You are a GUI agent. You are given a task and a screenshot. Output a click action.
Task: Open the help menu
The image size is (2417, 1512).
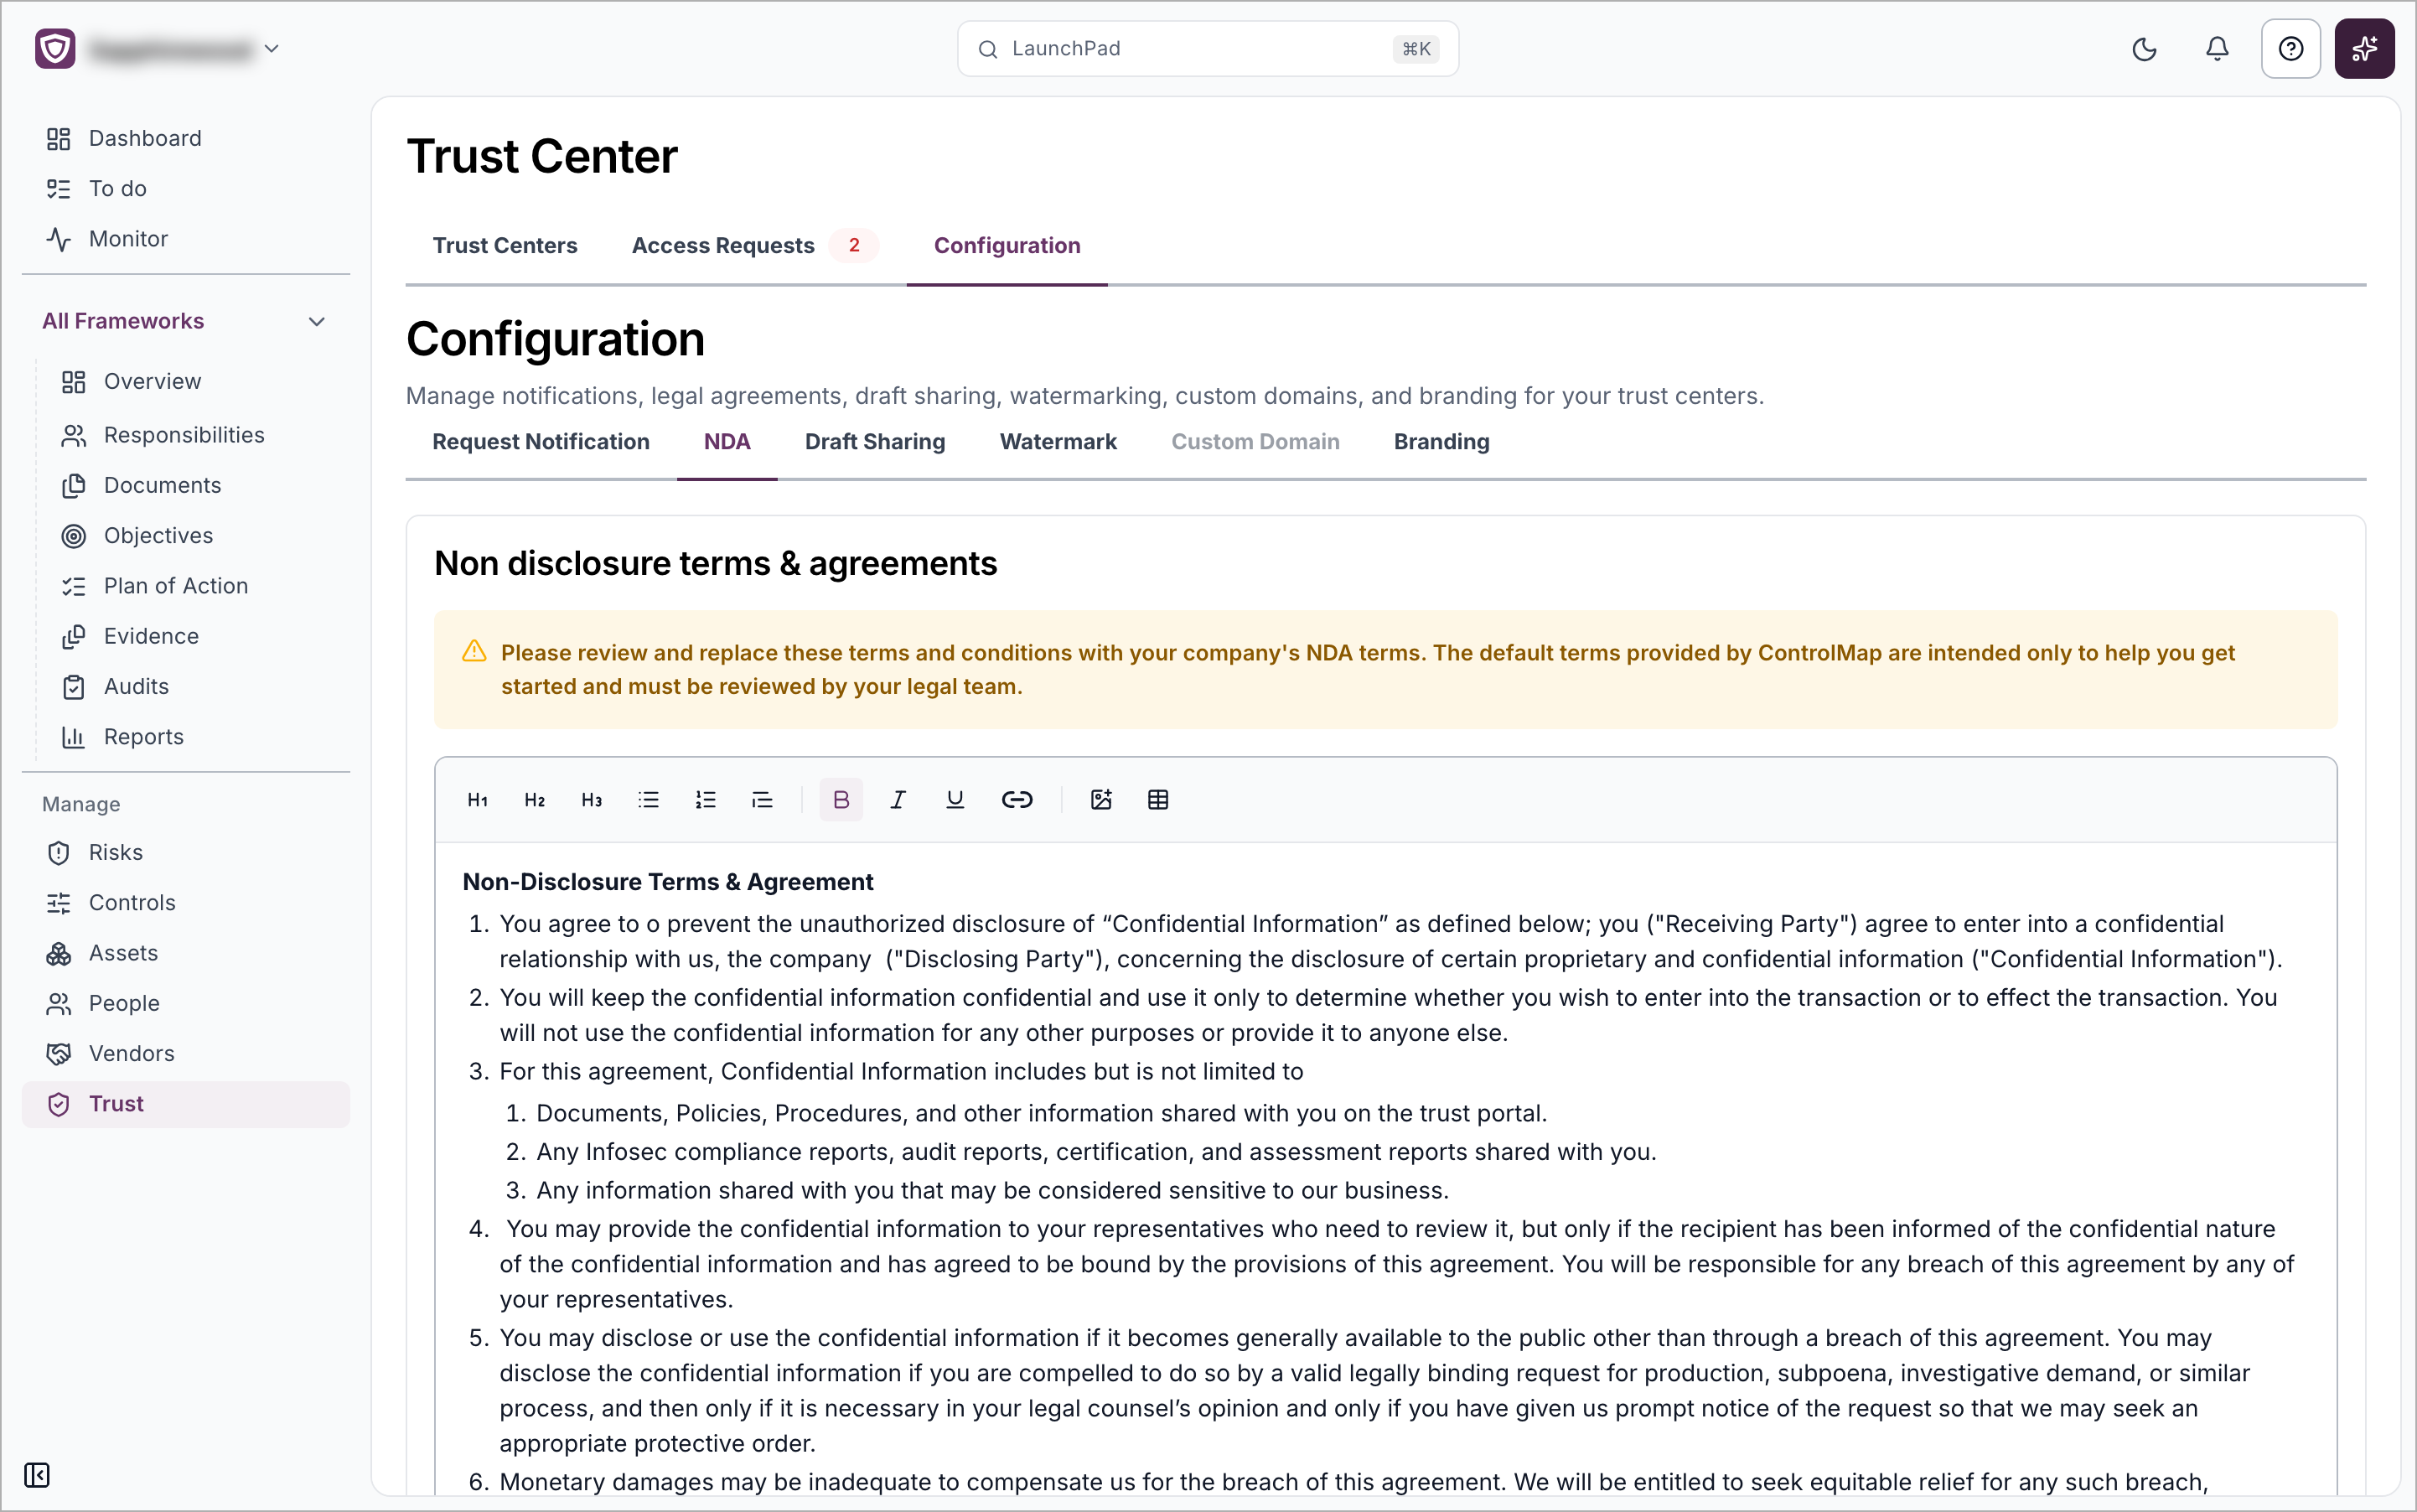[x=2291, y=49]
